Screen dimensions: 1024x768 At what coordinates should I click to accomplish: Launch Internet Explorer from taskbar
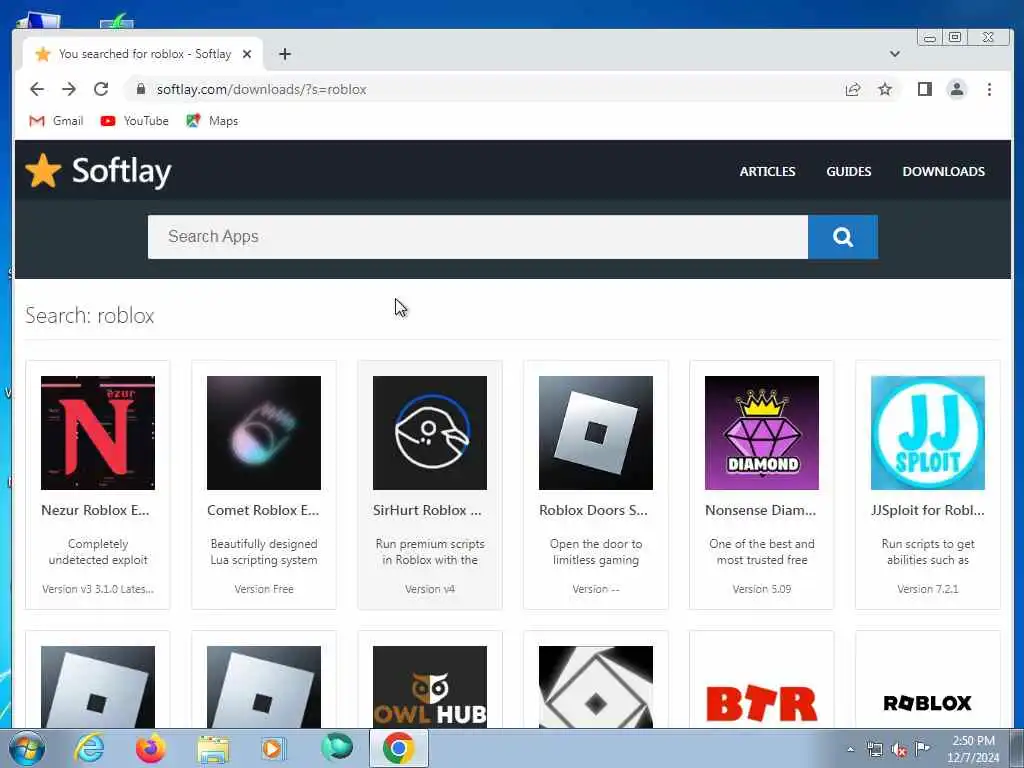pos(89,748)
